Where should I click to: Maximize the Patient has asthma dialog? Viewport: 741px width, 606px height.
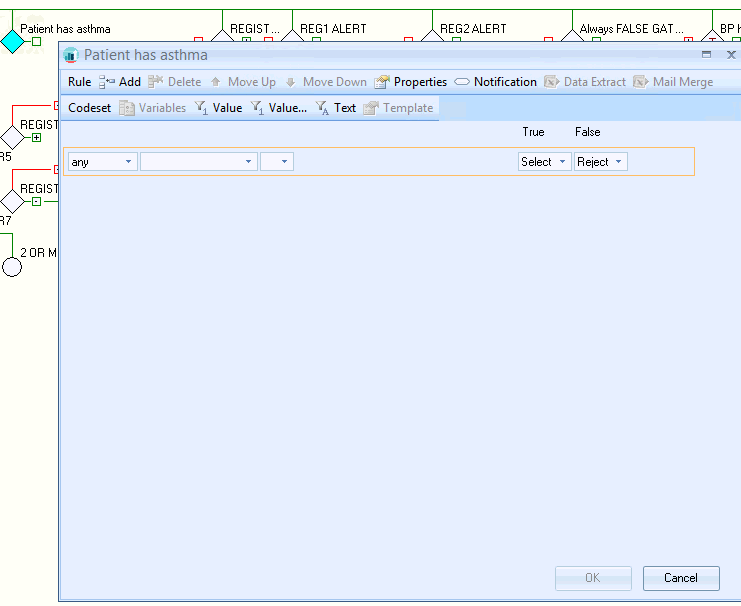706,55
